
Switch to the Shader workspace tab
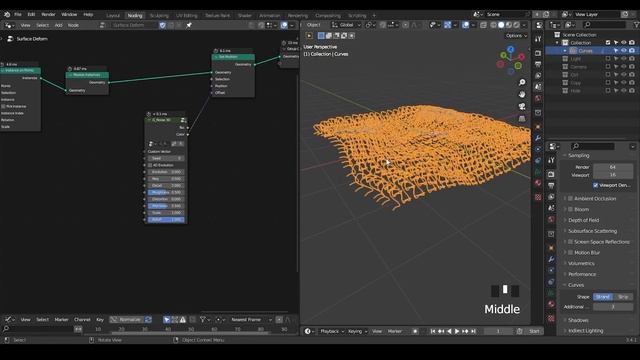pyautogui.click(x=245, y=16)
